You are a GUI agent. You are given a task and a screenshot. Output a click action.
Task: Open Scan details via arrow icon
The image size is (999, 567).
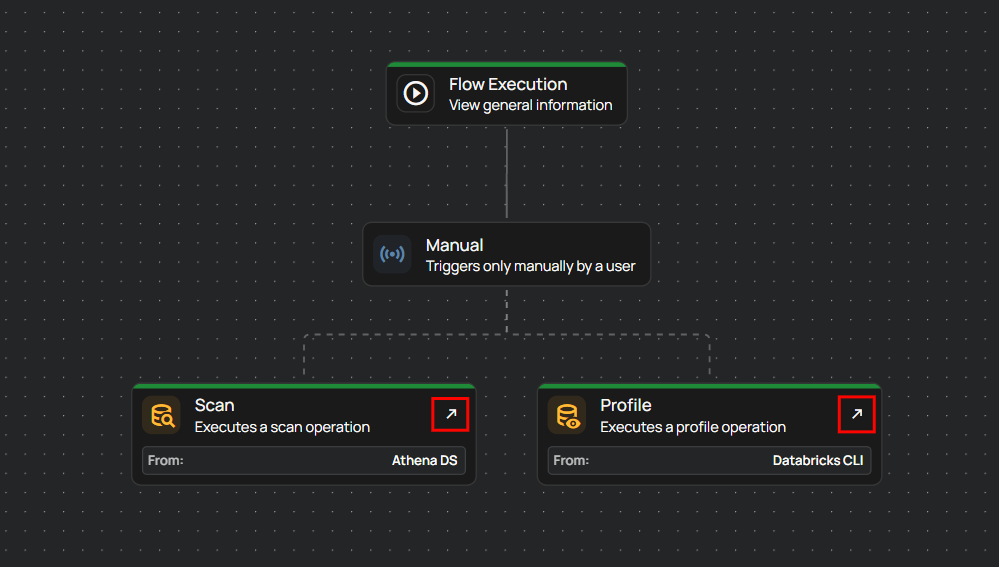450,414
